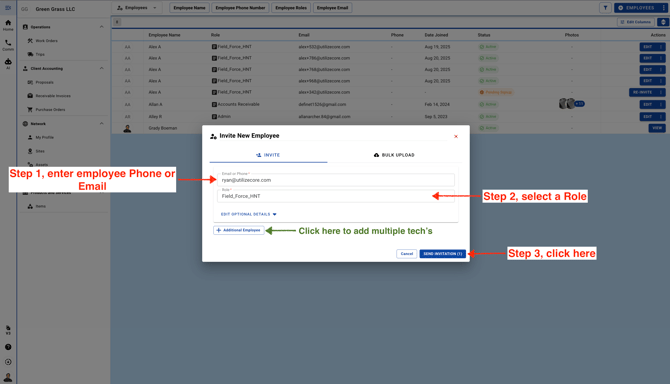Expand Edit Optional Details
670x384 pixels.
(x=249, y=214)
